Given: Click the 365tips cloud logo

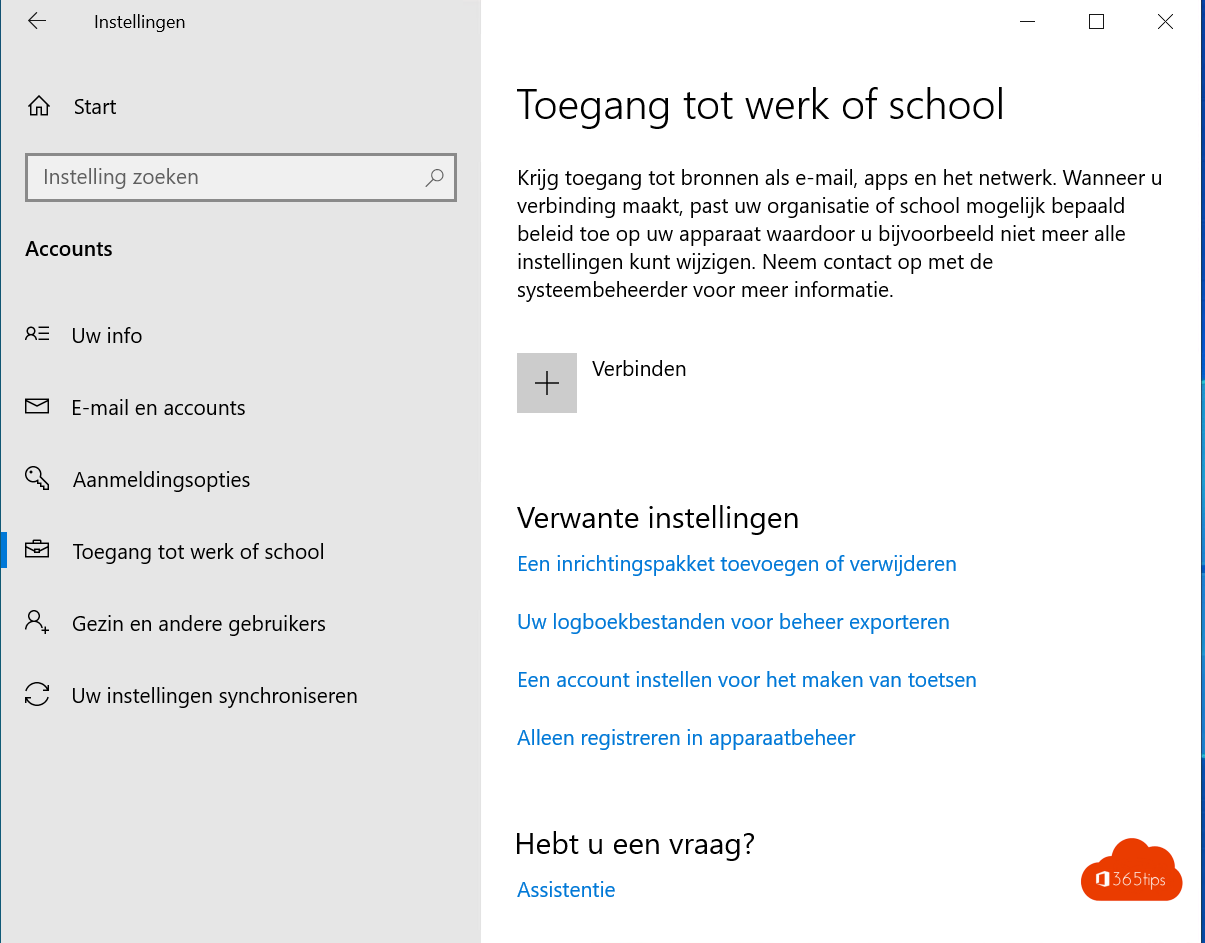Looking at the screenshot, I should 1131,870.
